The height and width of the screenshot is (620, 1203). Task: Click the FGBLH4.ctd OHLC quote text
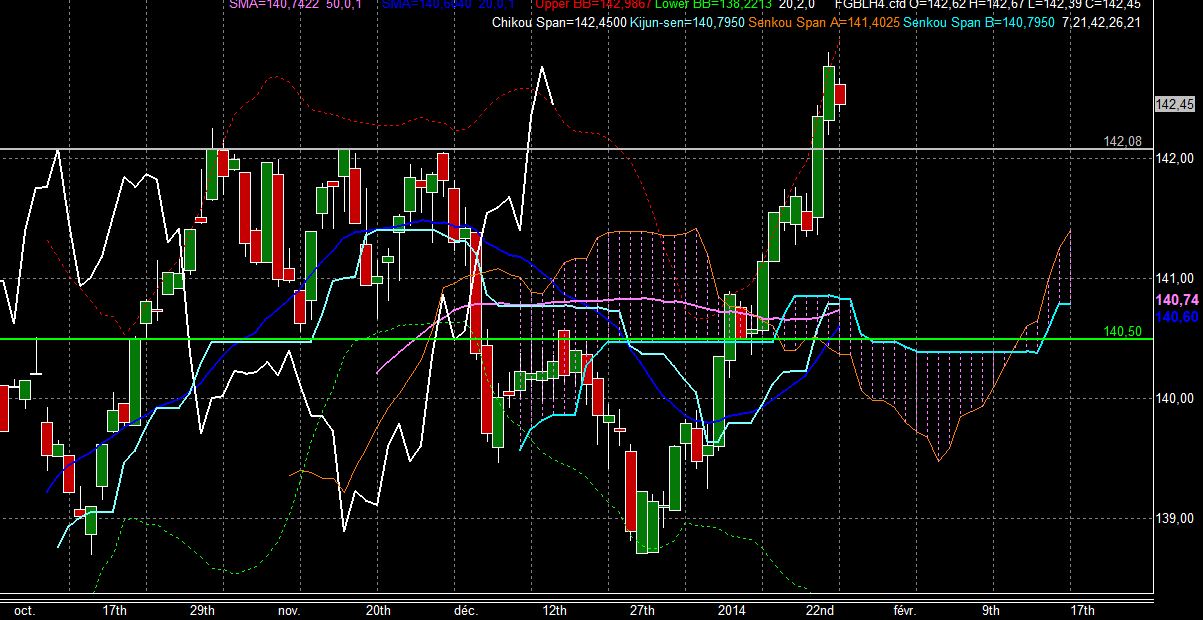click(x=987, y=5)
